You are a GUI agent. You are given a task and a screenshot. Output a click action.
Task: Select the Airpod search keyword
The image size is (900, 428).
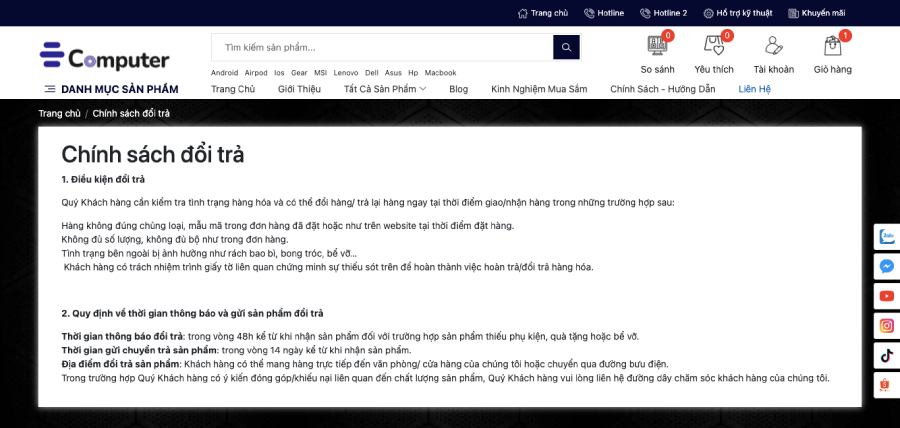point(256,73)
